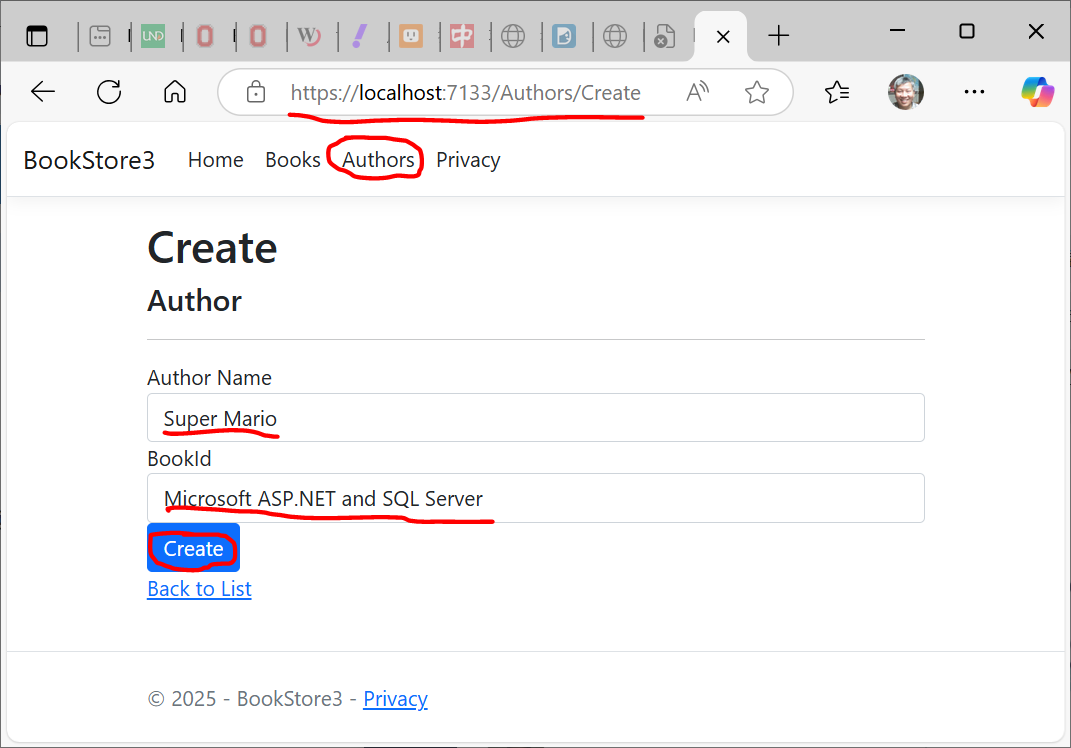
Task: Open the Authors nav link
Action: [378, 160]
